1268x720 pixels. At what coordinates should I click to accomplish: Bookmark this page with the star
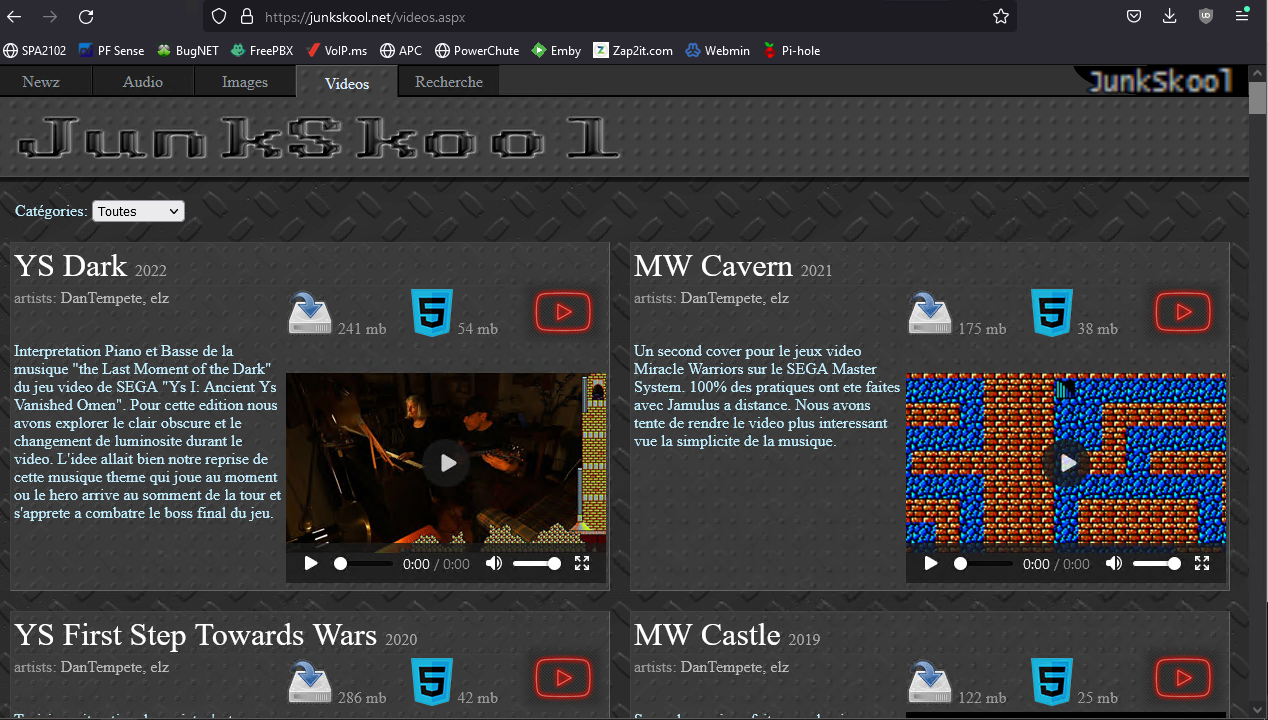point(1000,16)
